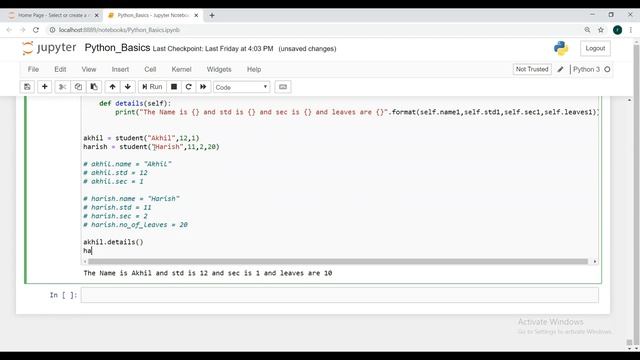Click the empty In [ ] code cell
Viewport: 640px width, 360px height.
340,295
